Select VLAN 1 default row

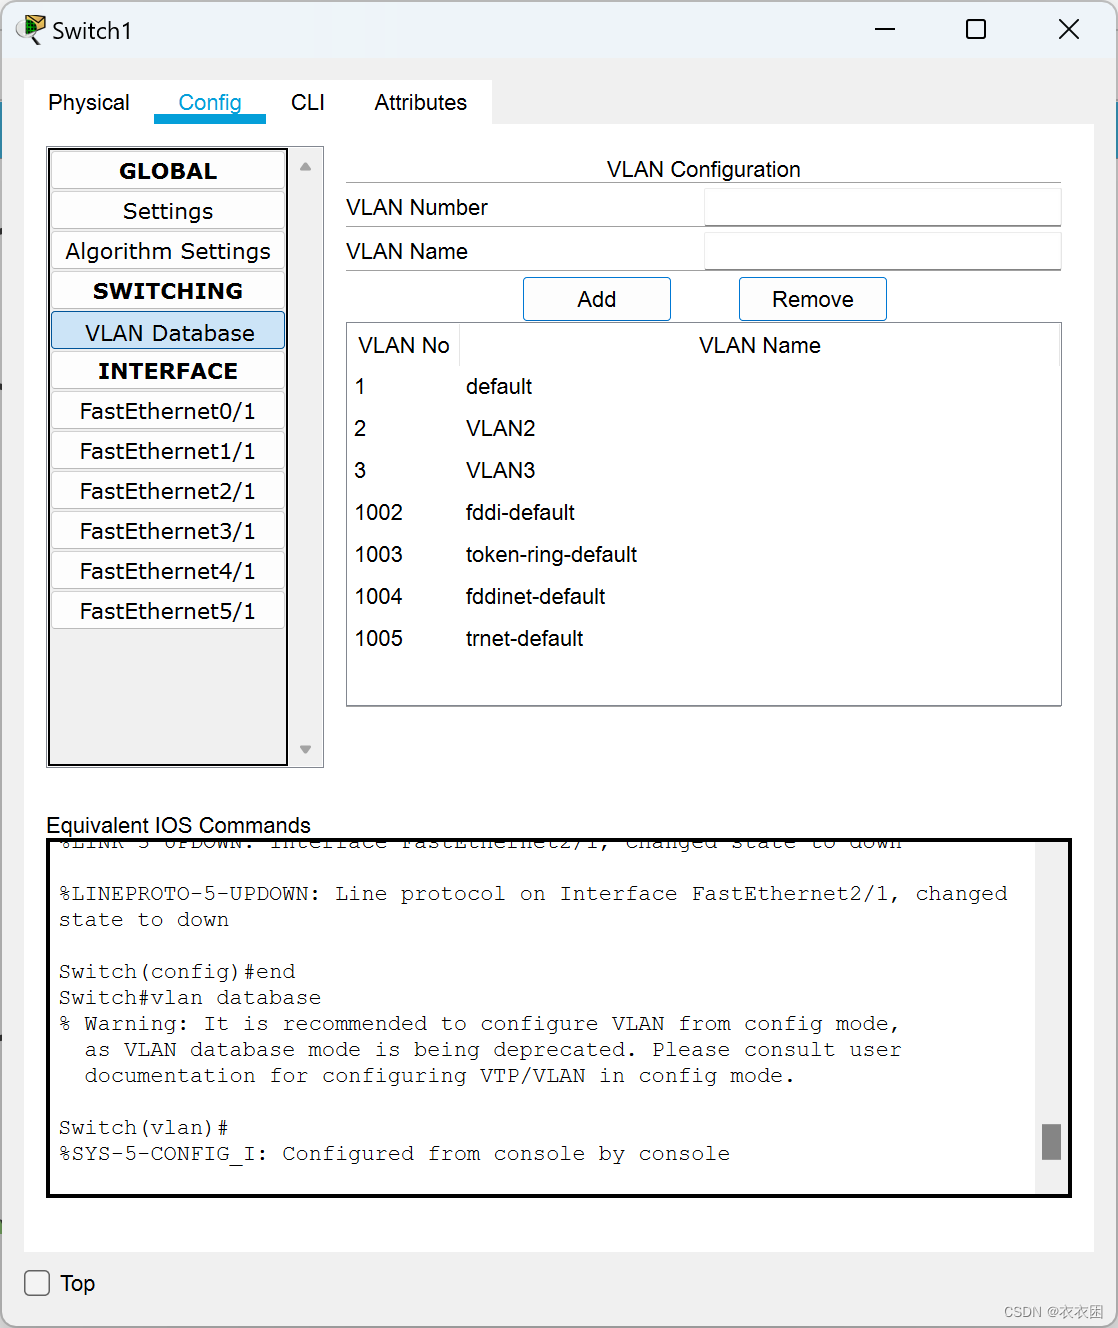click(704, 386)
